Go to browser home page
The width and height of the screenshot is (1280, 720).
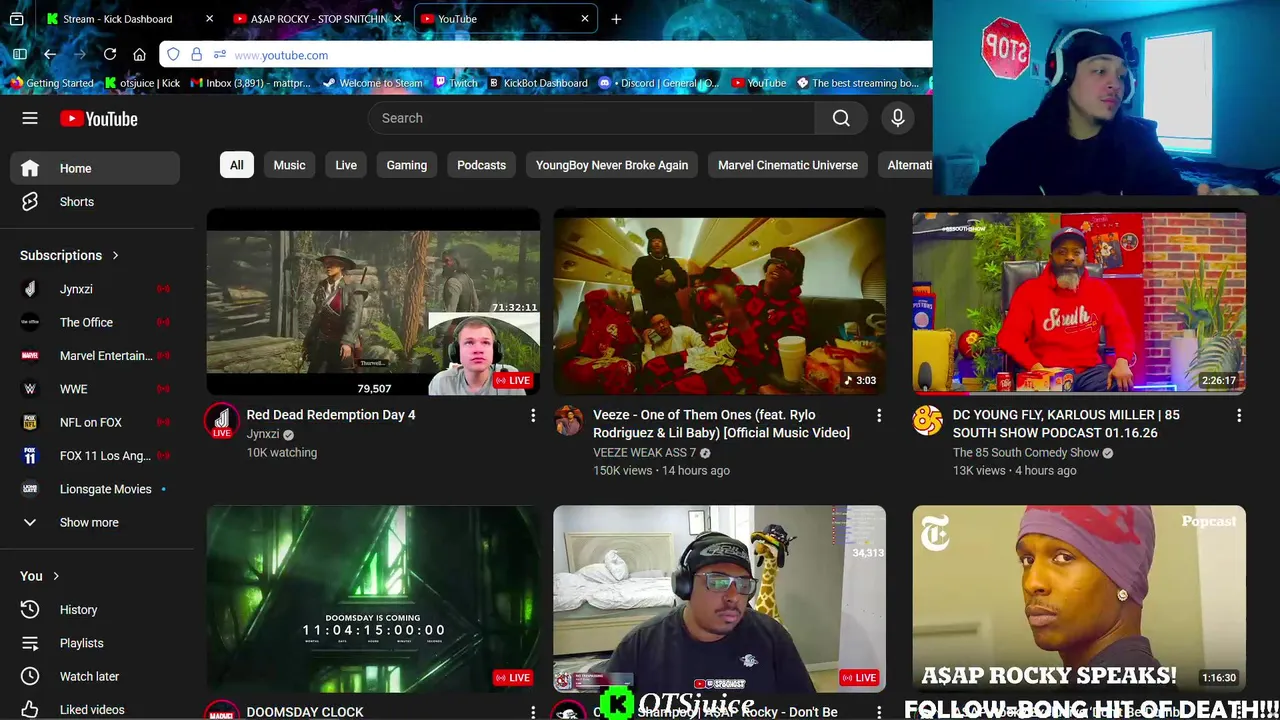click(139, 54)
